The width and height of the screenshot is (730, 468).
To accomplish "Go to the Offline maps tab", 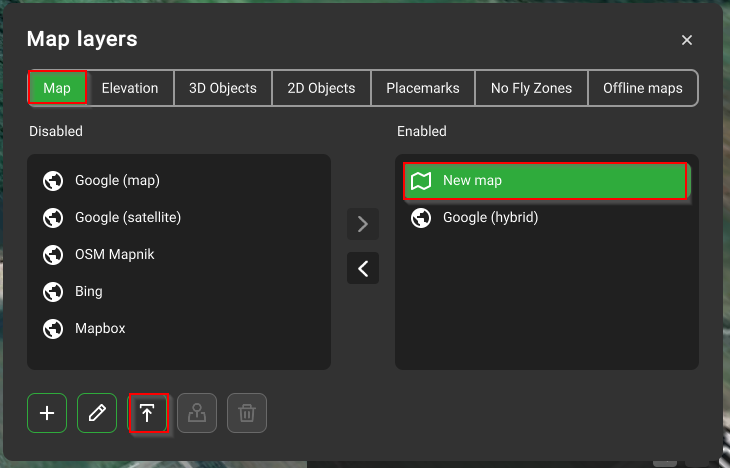I will [642, 88].
